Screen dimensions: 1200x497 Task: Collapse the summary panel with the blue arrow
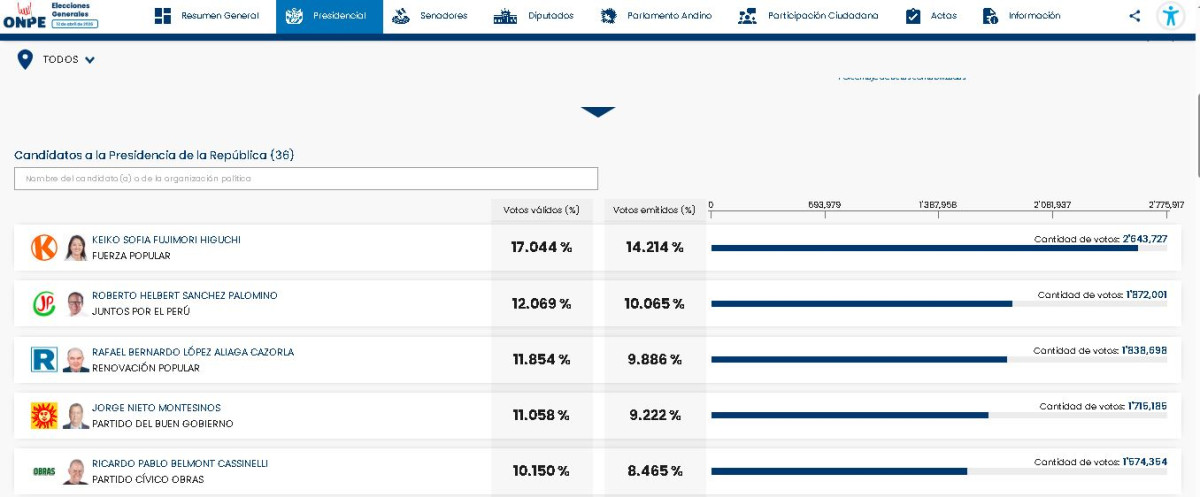pyautogui.click(x=598, y=112)
